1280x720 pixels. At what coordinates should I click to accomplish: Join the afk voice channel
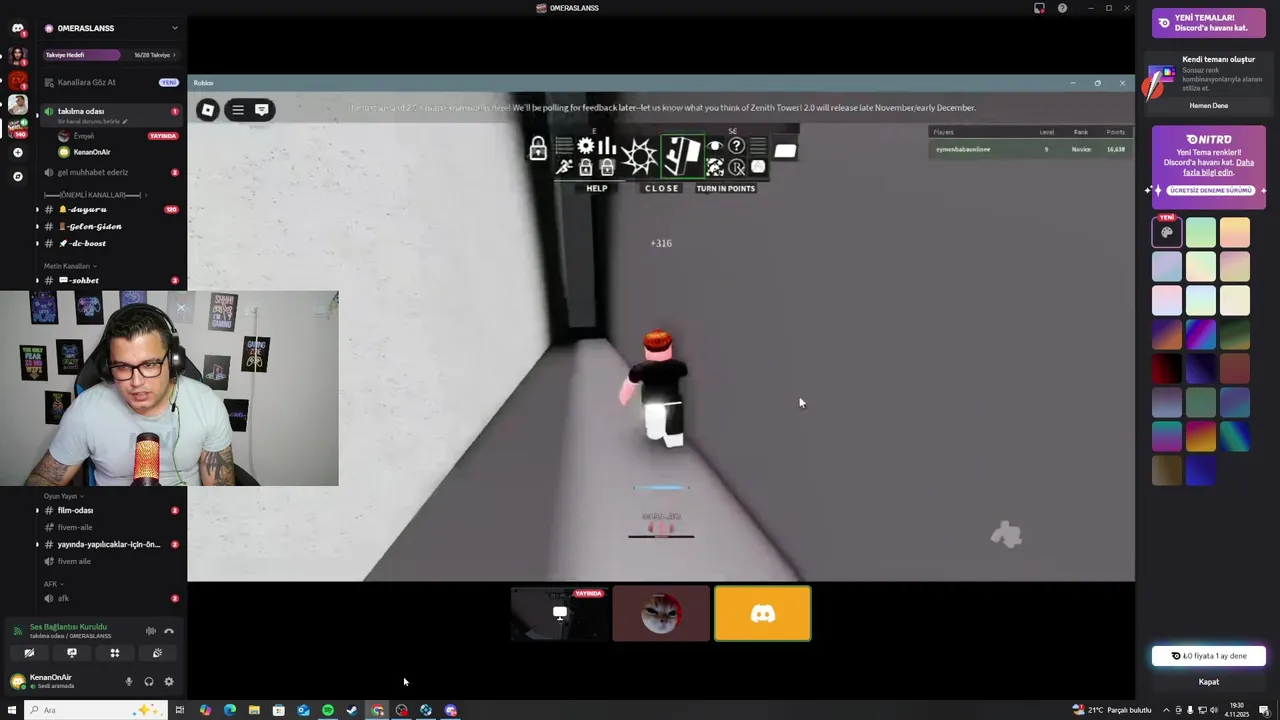[110, 598]
